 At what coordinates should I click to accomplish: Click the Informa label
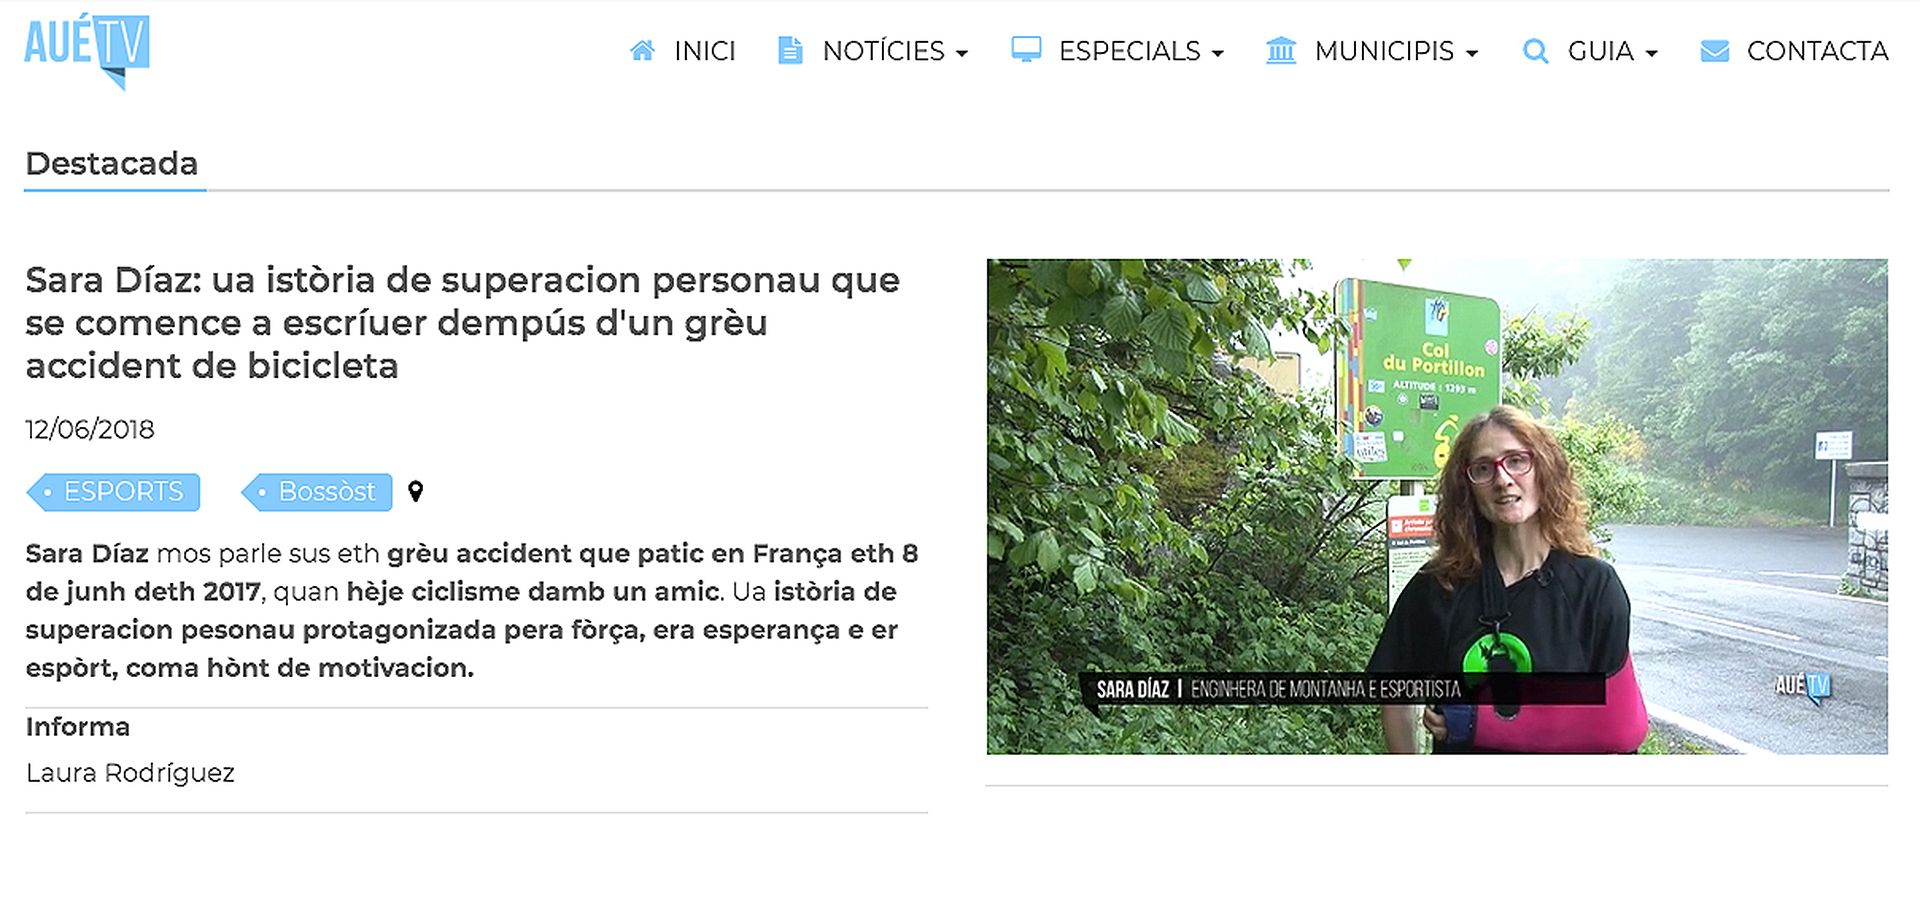[x=78, y=727]
